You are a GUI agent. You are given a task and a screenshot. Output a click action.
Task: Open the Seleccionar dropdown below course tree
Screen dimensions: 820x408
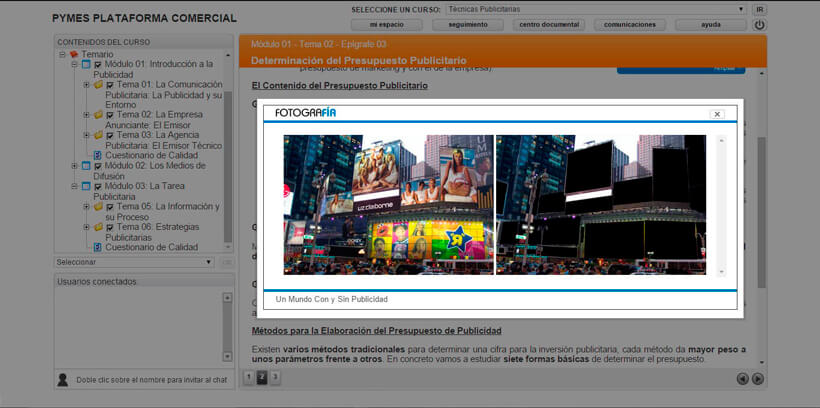134,262
